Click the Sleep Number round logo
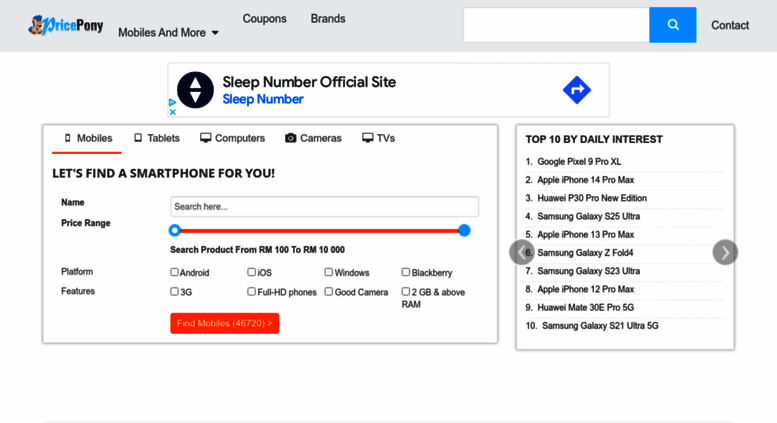The height and width of the screenshot is (423, 777). [196, 90]
